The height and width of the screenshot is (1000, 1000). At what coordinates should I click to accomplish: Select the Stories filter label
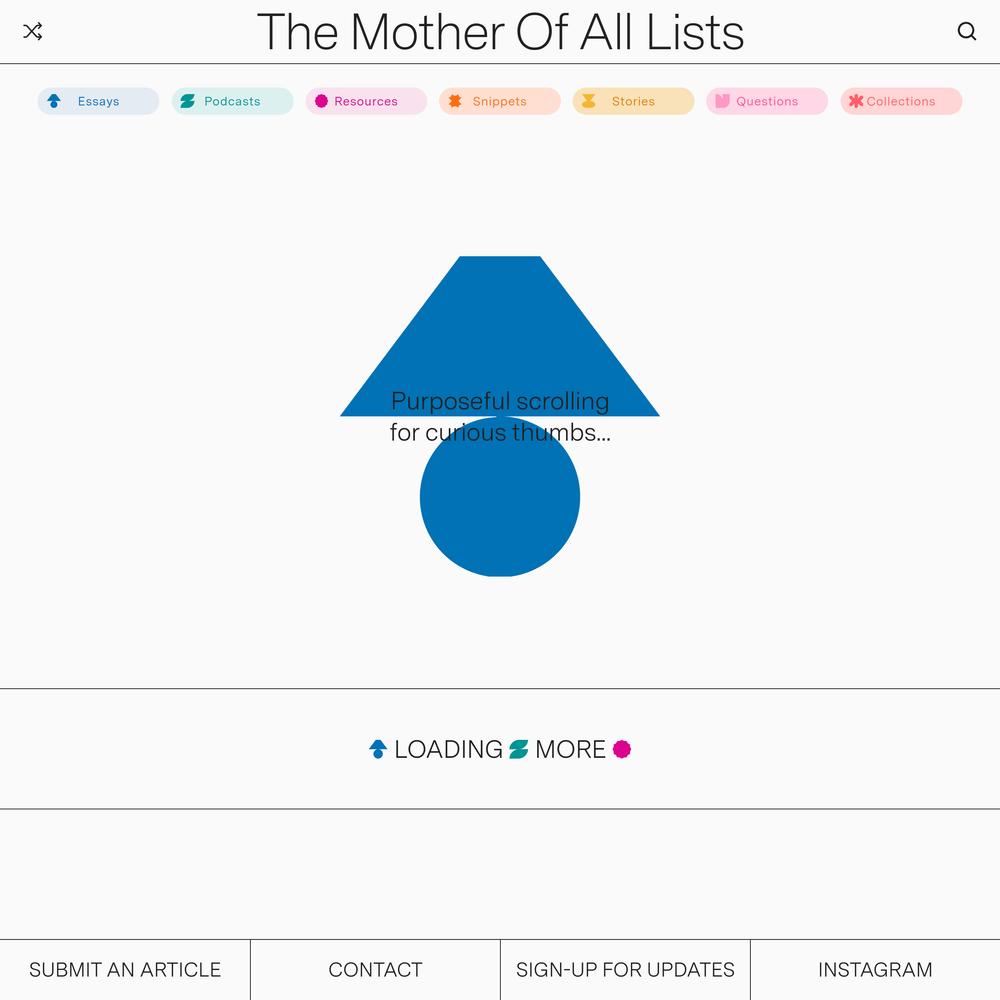click(633, 101)
